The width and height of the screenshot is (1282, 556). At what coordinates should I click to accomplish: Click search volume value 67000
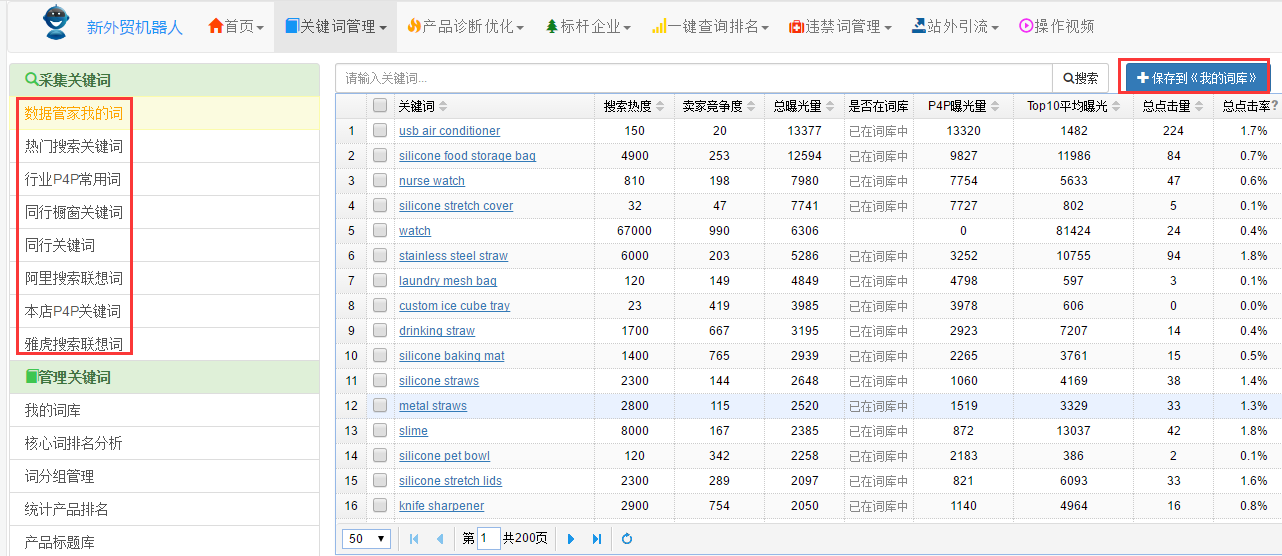634,231
